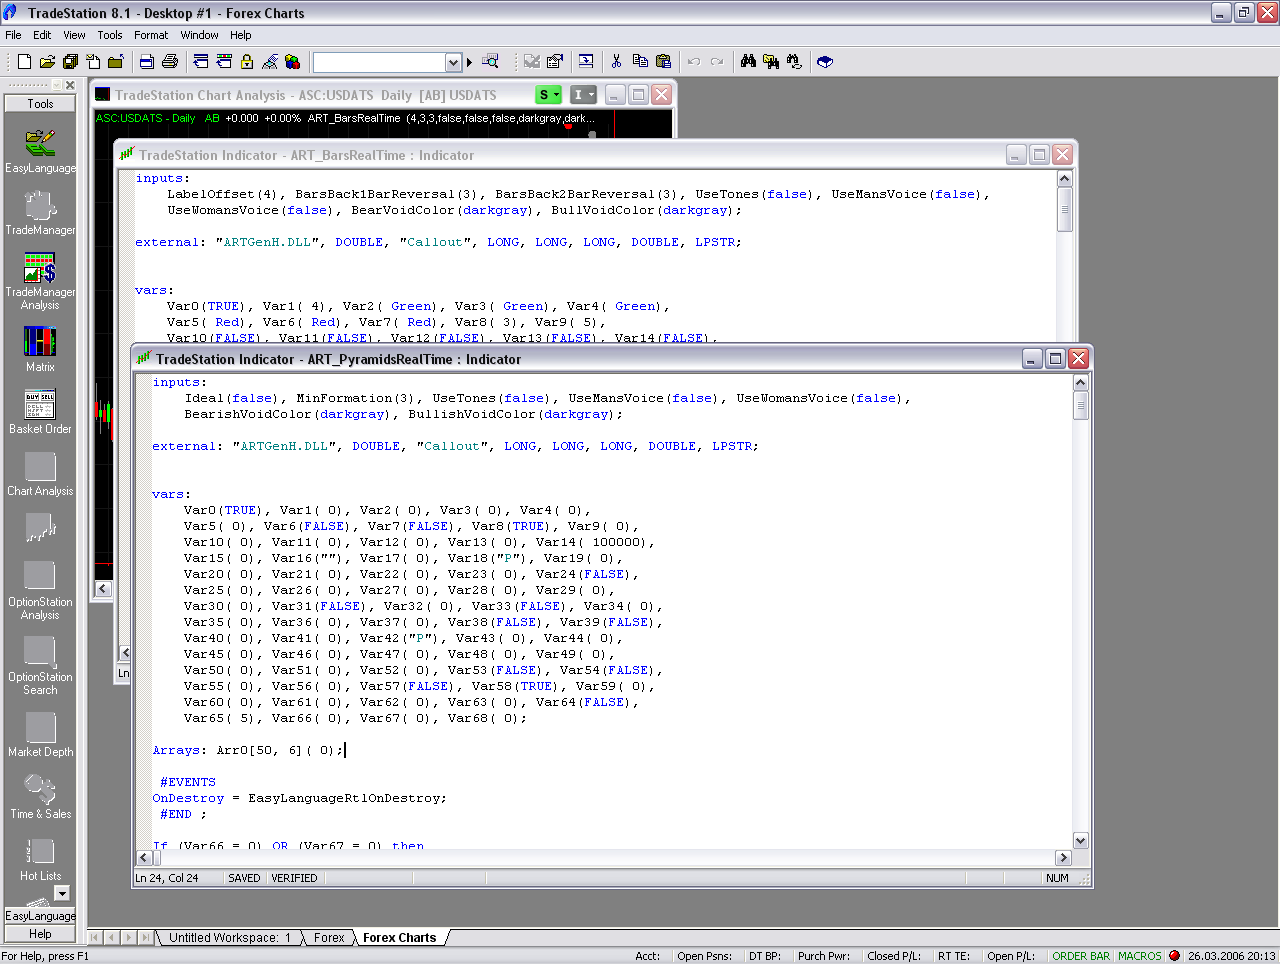Toggle the MACROS status bar indicator

tap(1139, 956)
